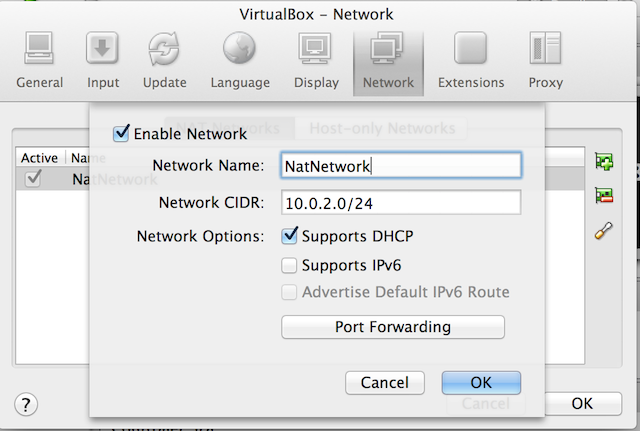This screenshot has width=640, height=431.
Task: Open the Proxy preferences icon
Action: pos(545,48)
